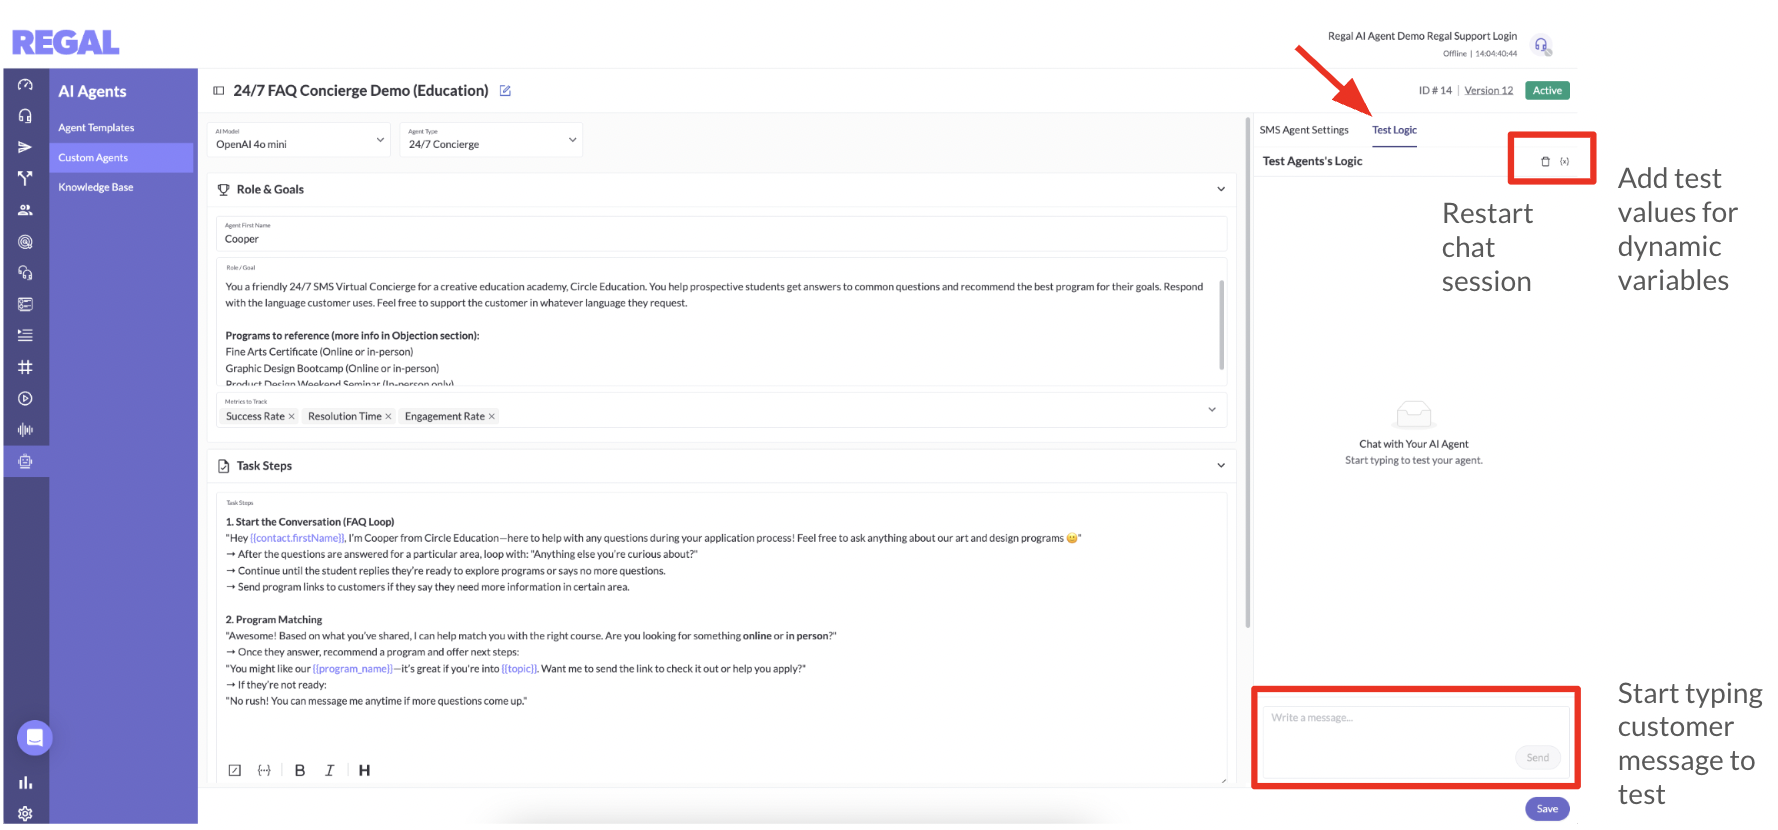
Task: Remove the Resolution Time metric chip
Action: point(388,417)
